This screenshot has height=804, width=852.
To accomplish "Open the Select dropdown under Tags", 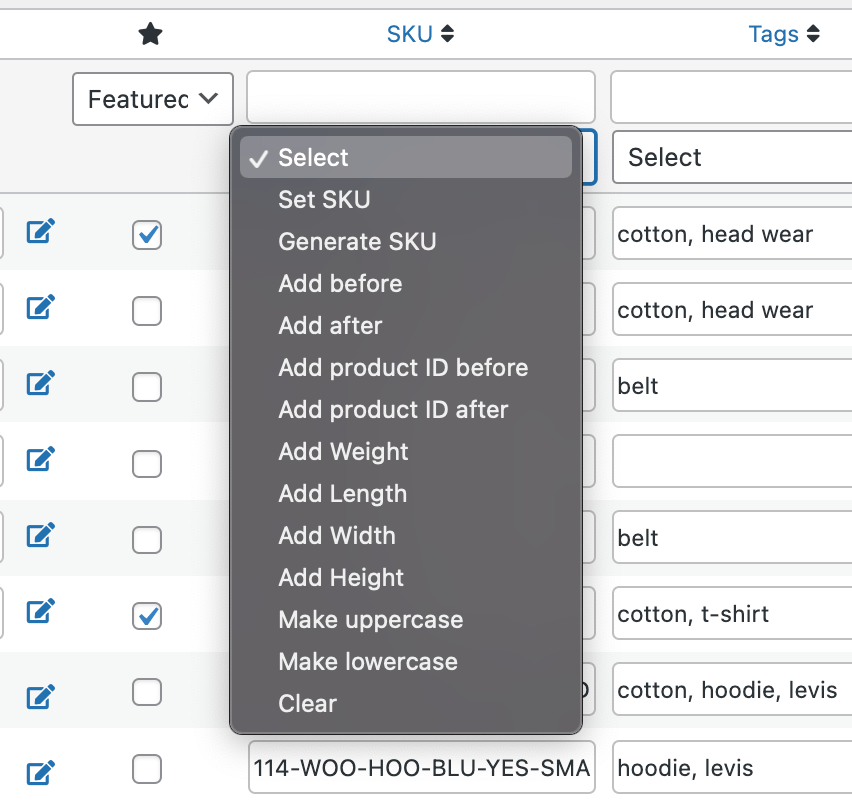I will coord(731,157).
